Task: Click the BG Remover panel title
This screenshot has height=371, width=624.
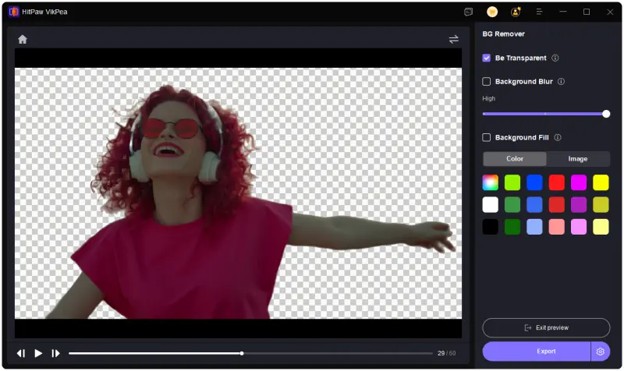Action: pyautogui.click(x=503, y=34)
